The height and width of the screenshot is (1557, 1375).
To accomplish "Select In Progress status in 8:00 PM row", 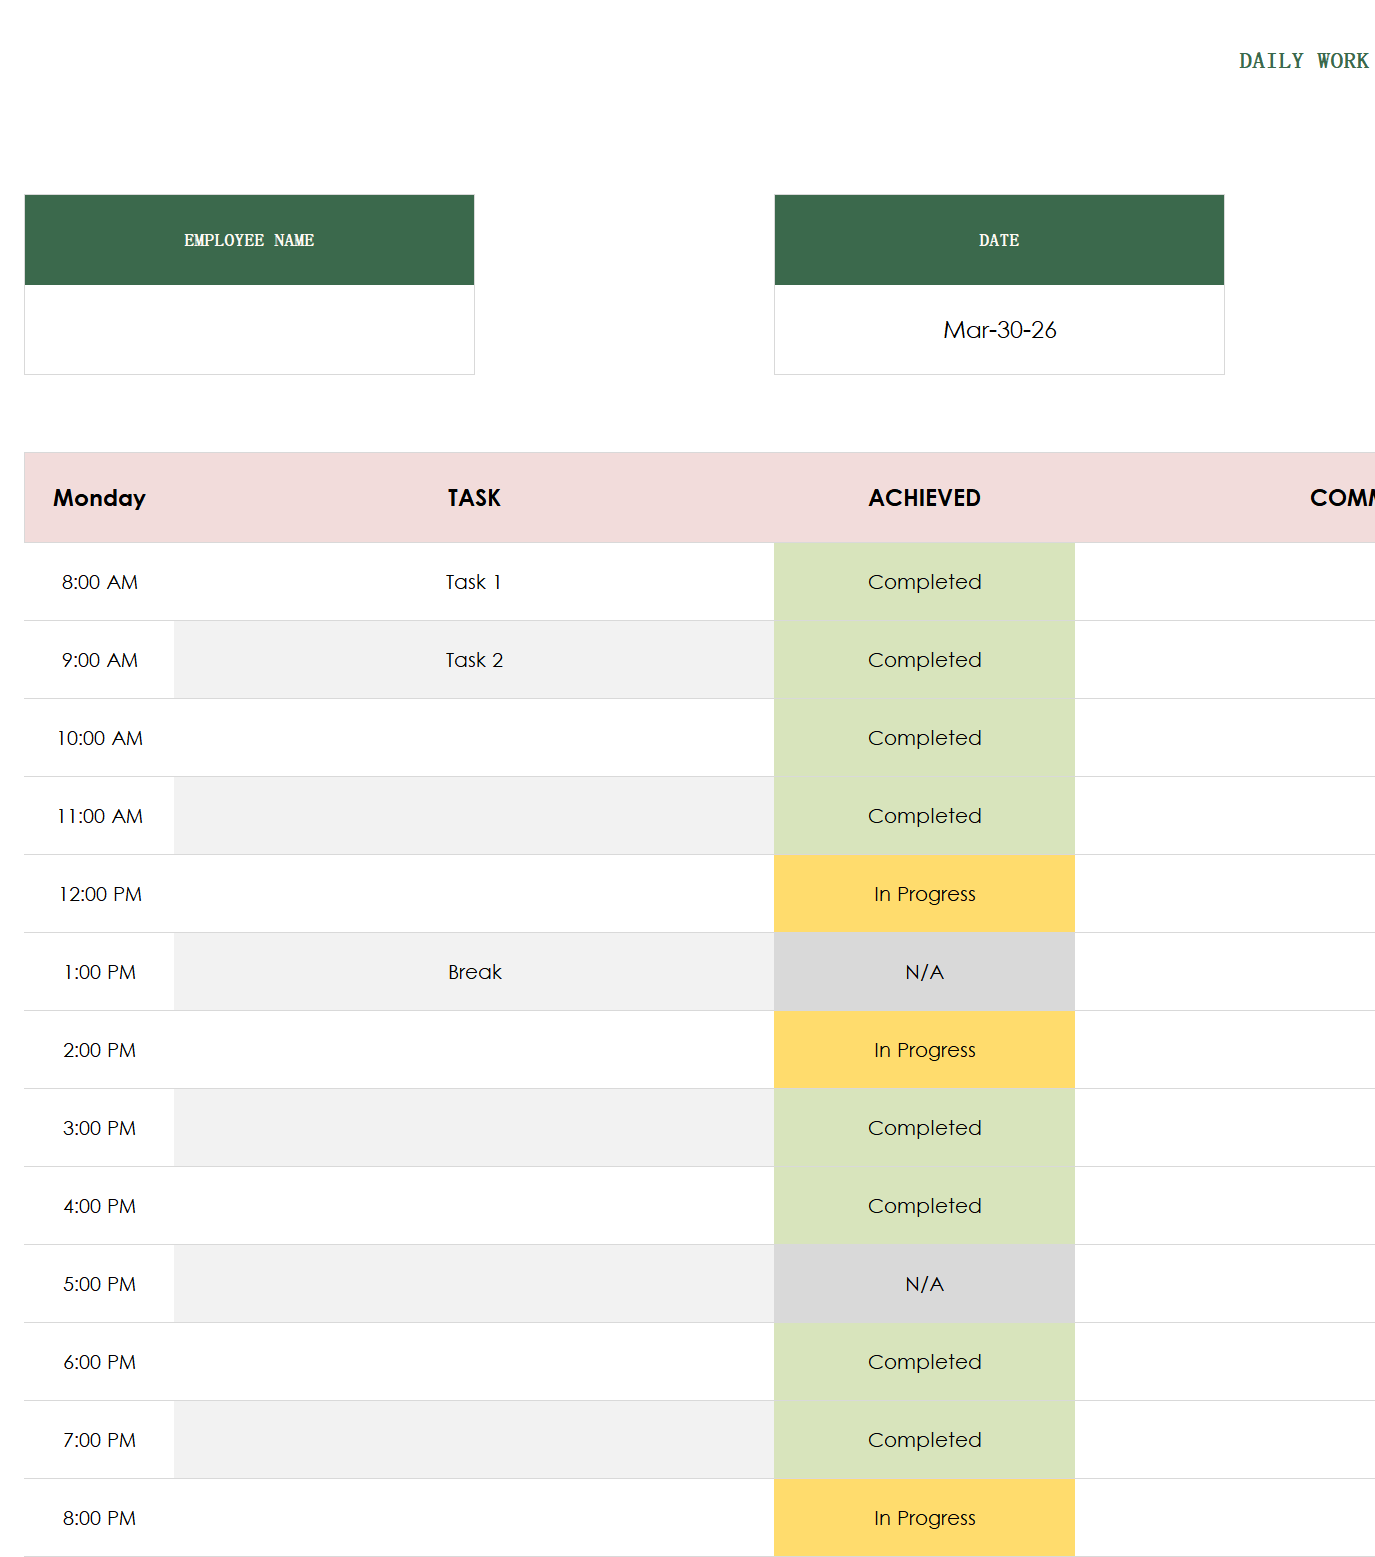I will pos(924,1518).
